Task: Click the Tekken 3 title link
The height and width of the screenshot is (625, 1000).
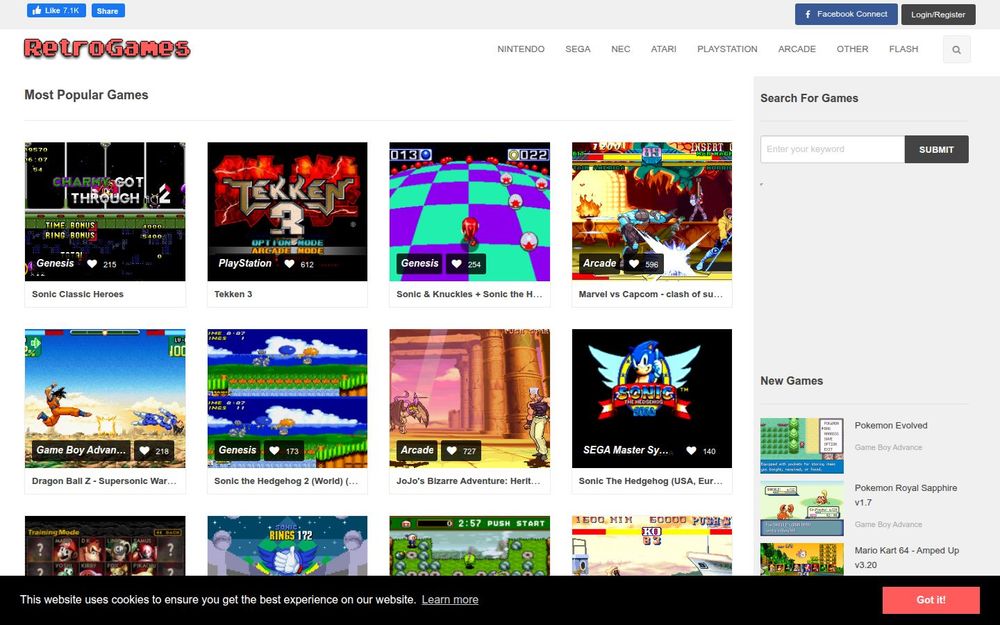Action: (x=233, y=294)
